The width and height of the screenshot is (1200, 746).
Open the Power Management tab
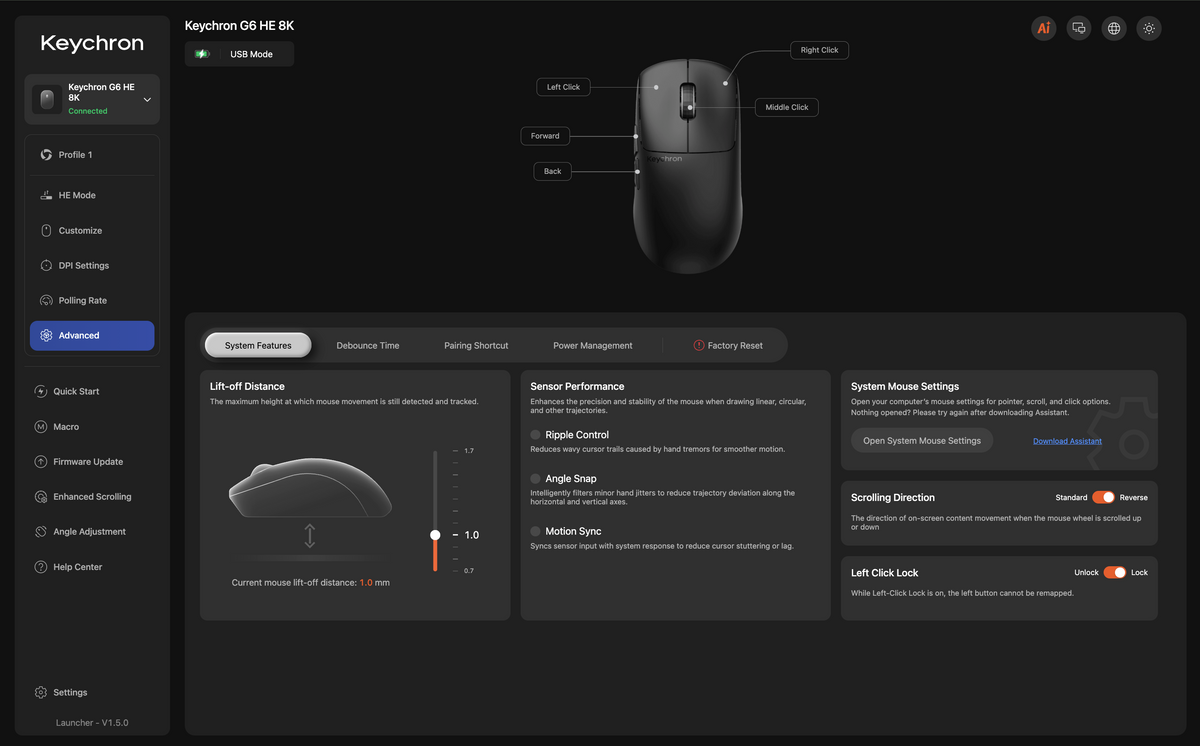(593, 345)
